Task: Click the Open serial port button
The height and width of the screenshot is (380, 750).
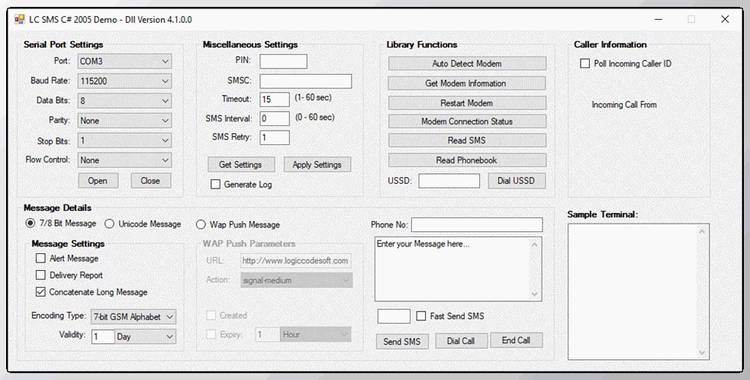Action: point(98,180)
